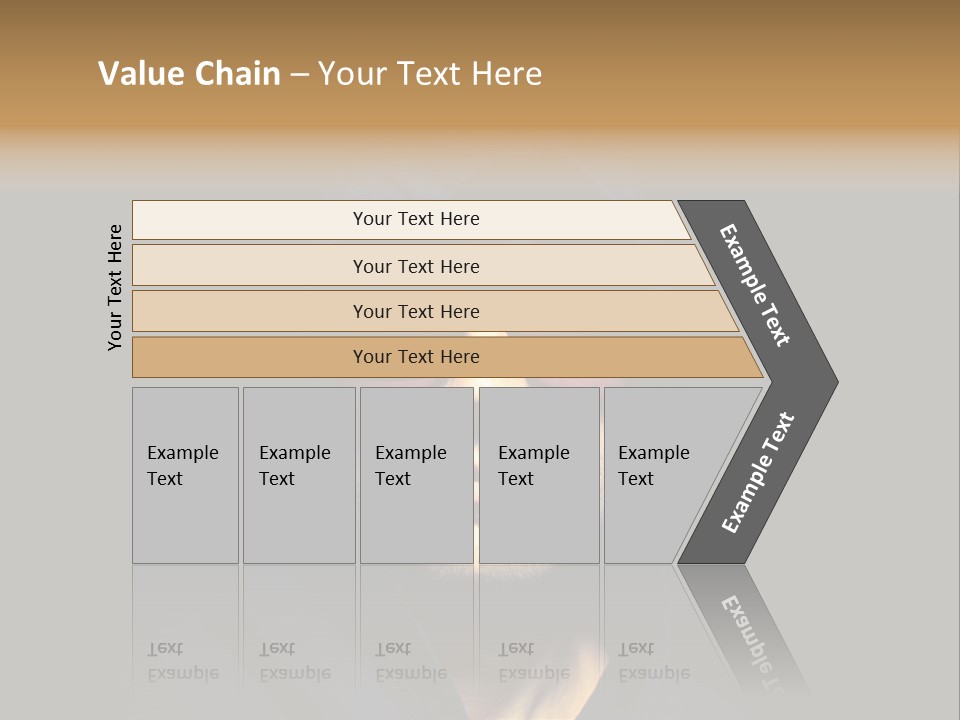This screenshot has height=720, width=960.
Task: Click the darkest tan "Your Text Here" bar
Action: coord(448,357)
